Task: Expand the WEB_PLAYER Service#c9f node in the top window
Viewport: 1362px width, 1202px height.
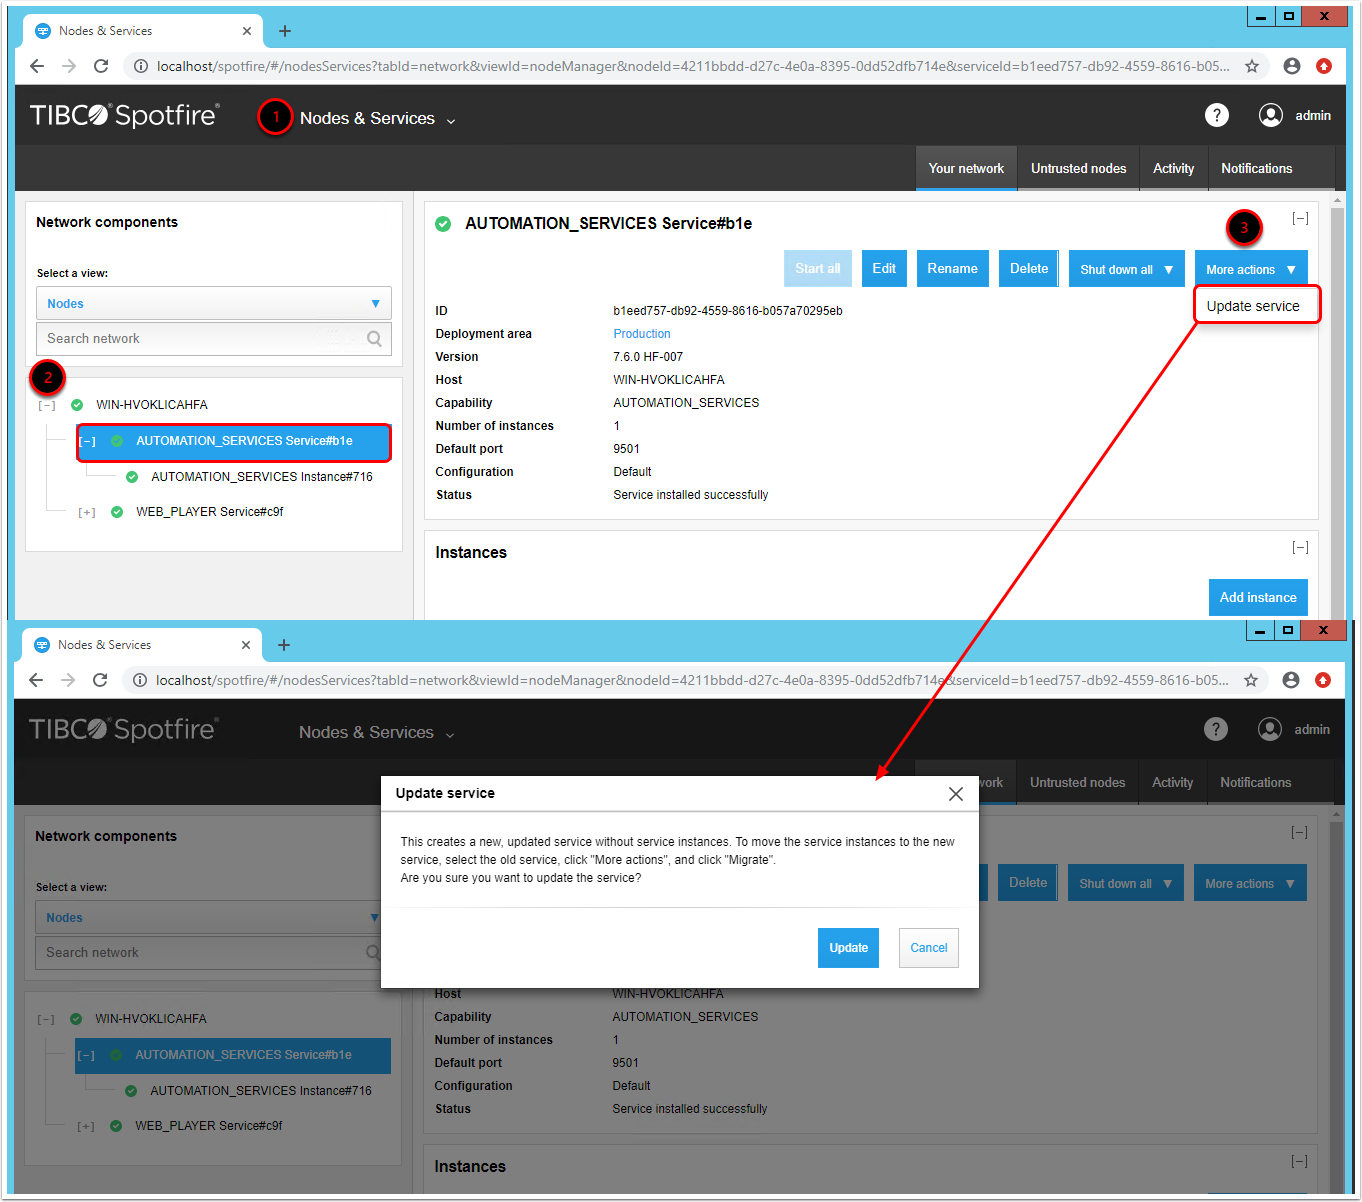Action: 88,512
